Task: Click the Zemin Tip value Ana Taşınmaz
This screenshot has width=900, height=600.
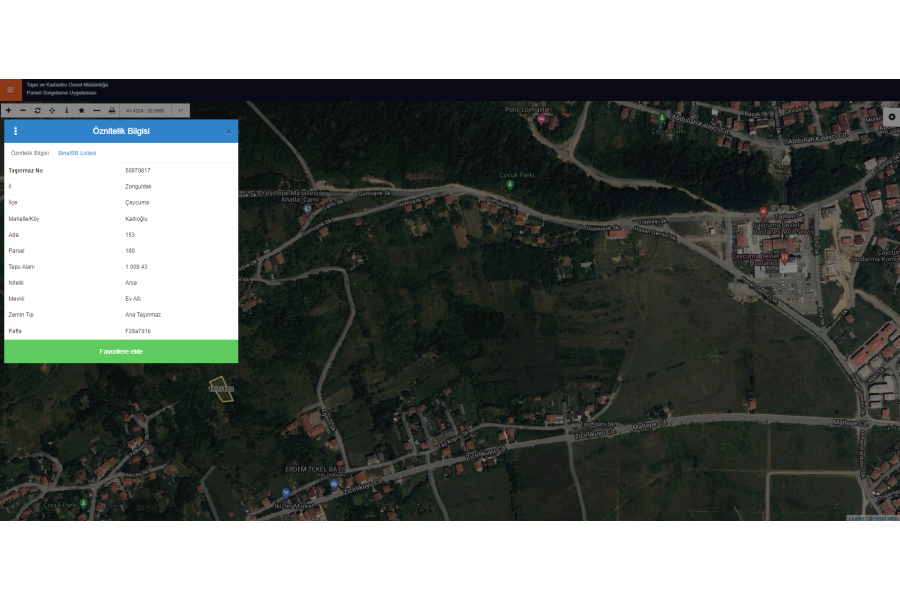Action: [143, 315]
